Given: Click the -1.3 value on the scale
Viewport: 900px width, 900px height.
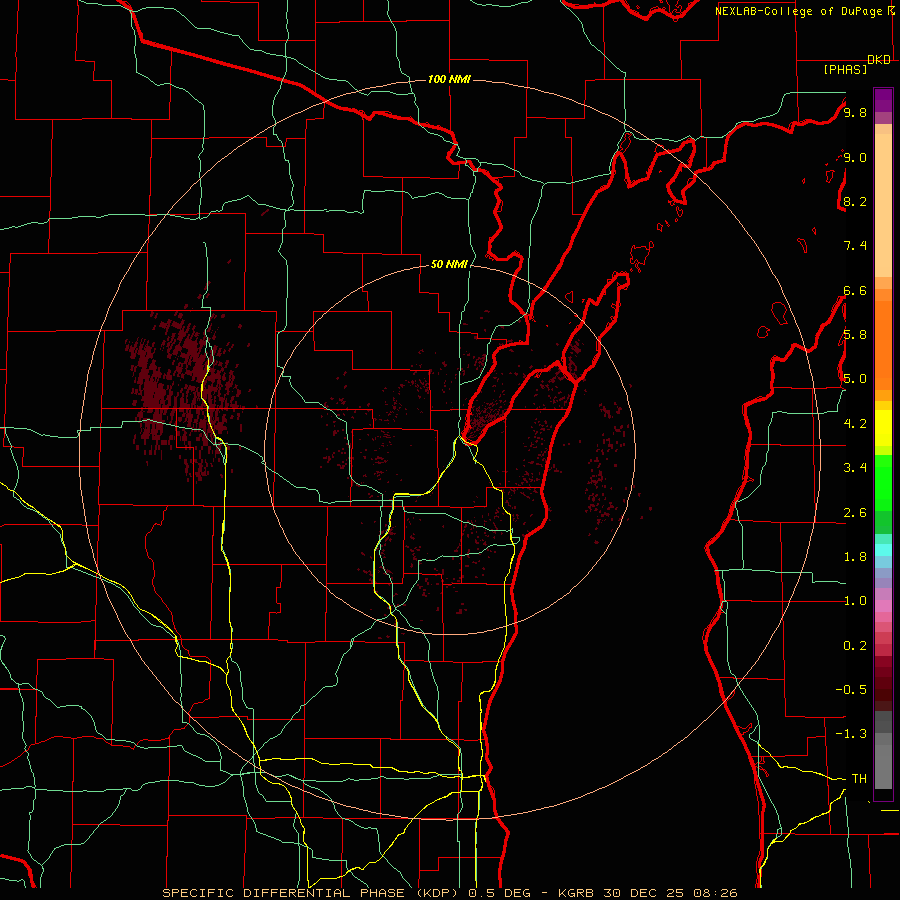Looking at the screenshot, I should 851,734.
